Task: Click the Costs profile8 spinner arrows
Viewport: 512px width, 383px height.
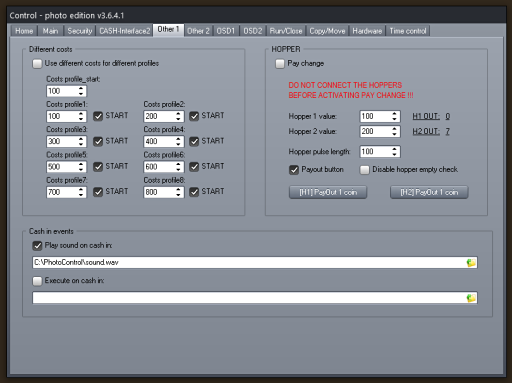Action: click(178, 192)
